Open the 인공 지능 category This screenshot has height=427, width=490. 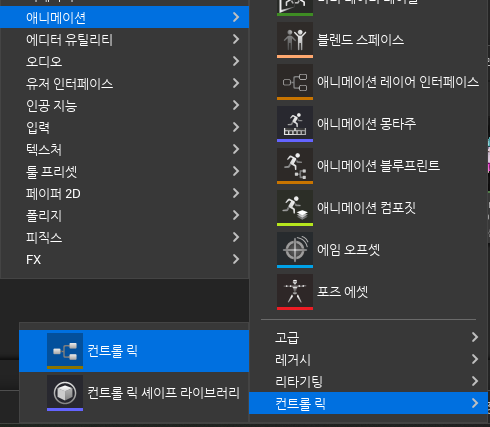pos(124,105)
